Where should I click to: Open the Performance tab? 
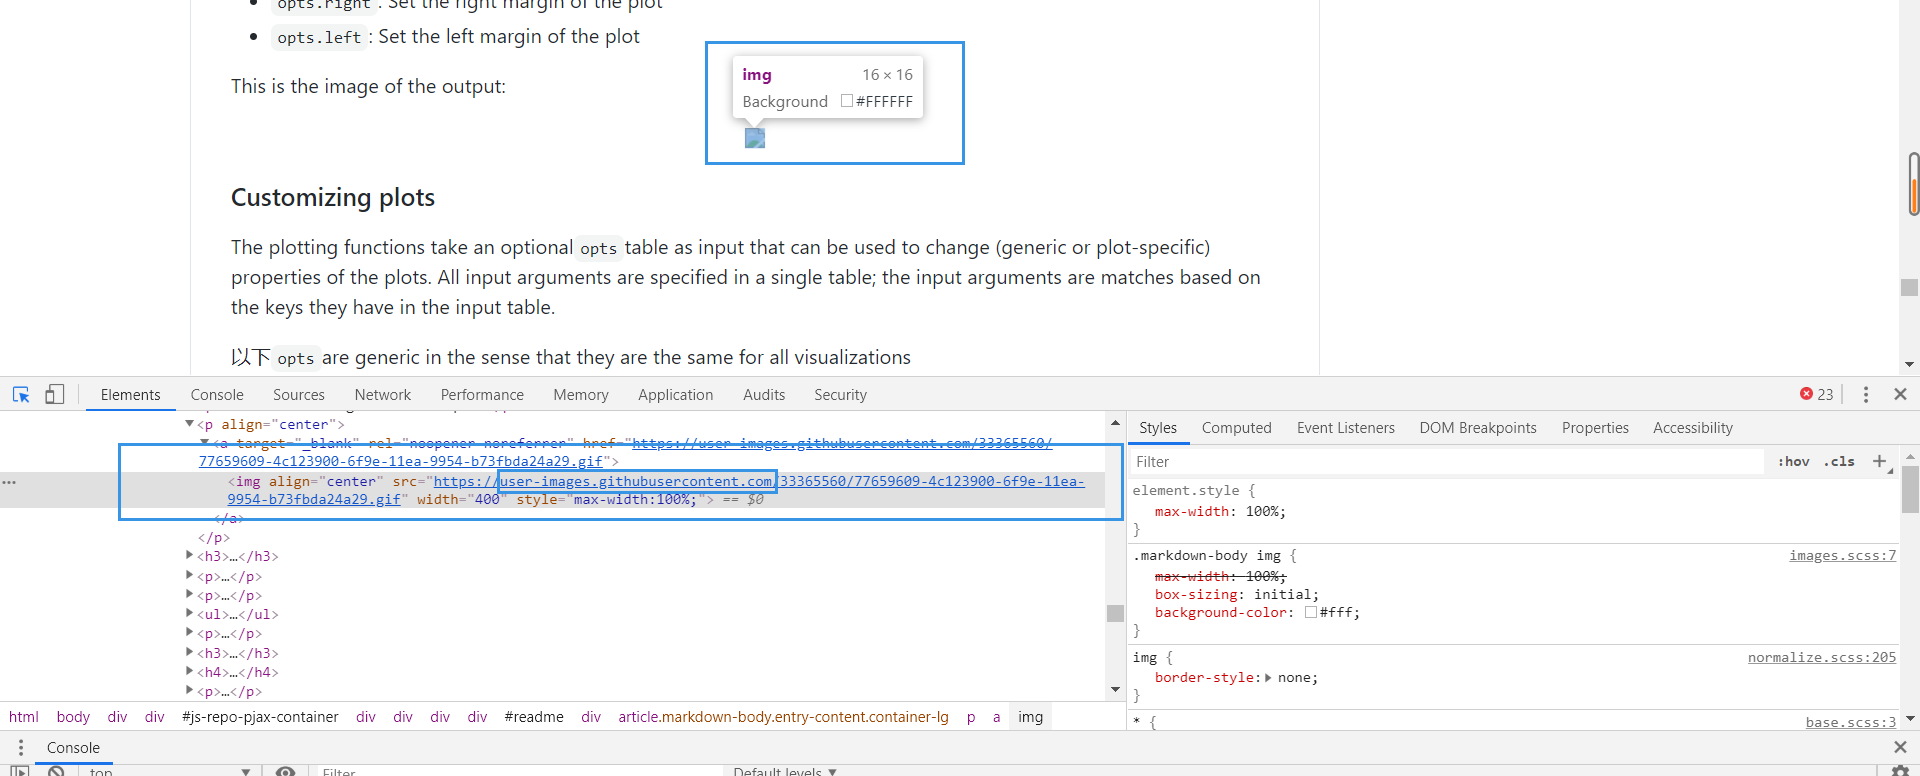coord(482,395)
